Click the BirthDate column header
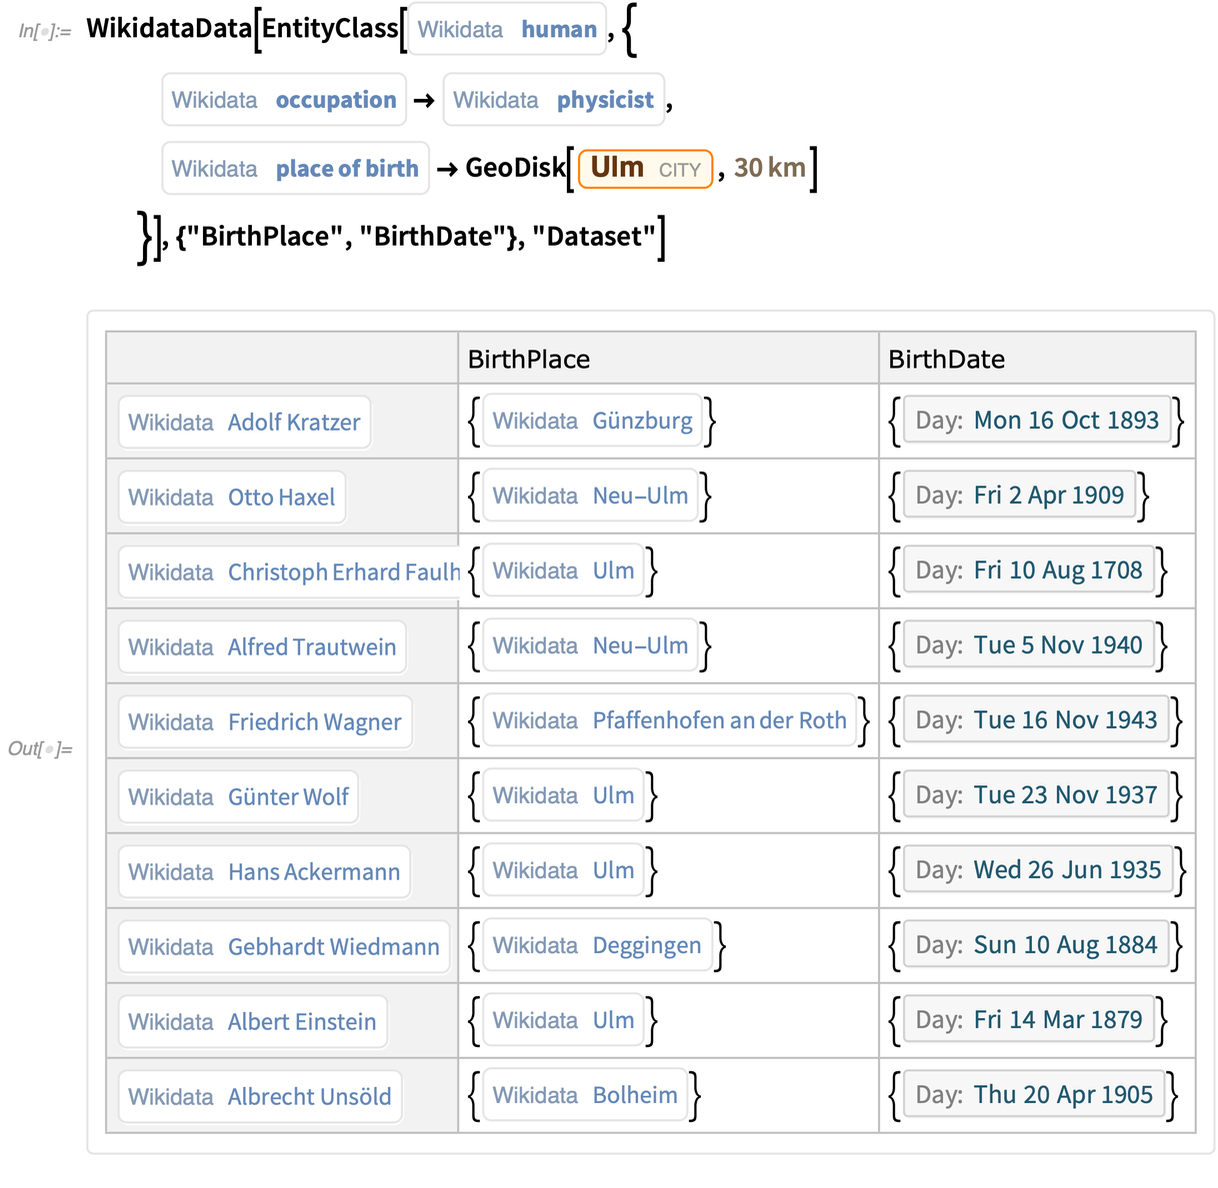The image size is (1218, 1188). (x=946, y=358)
